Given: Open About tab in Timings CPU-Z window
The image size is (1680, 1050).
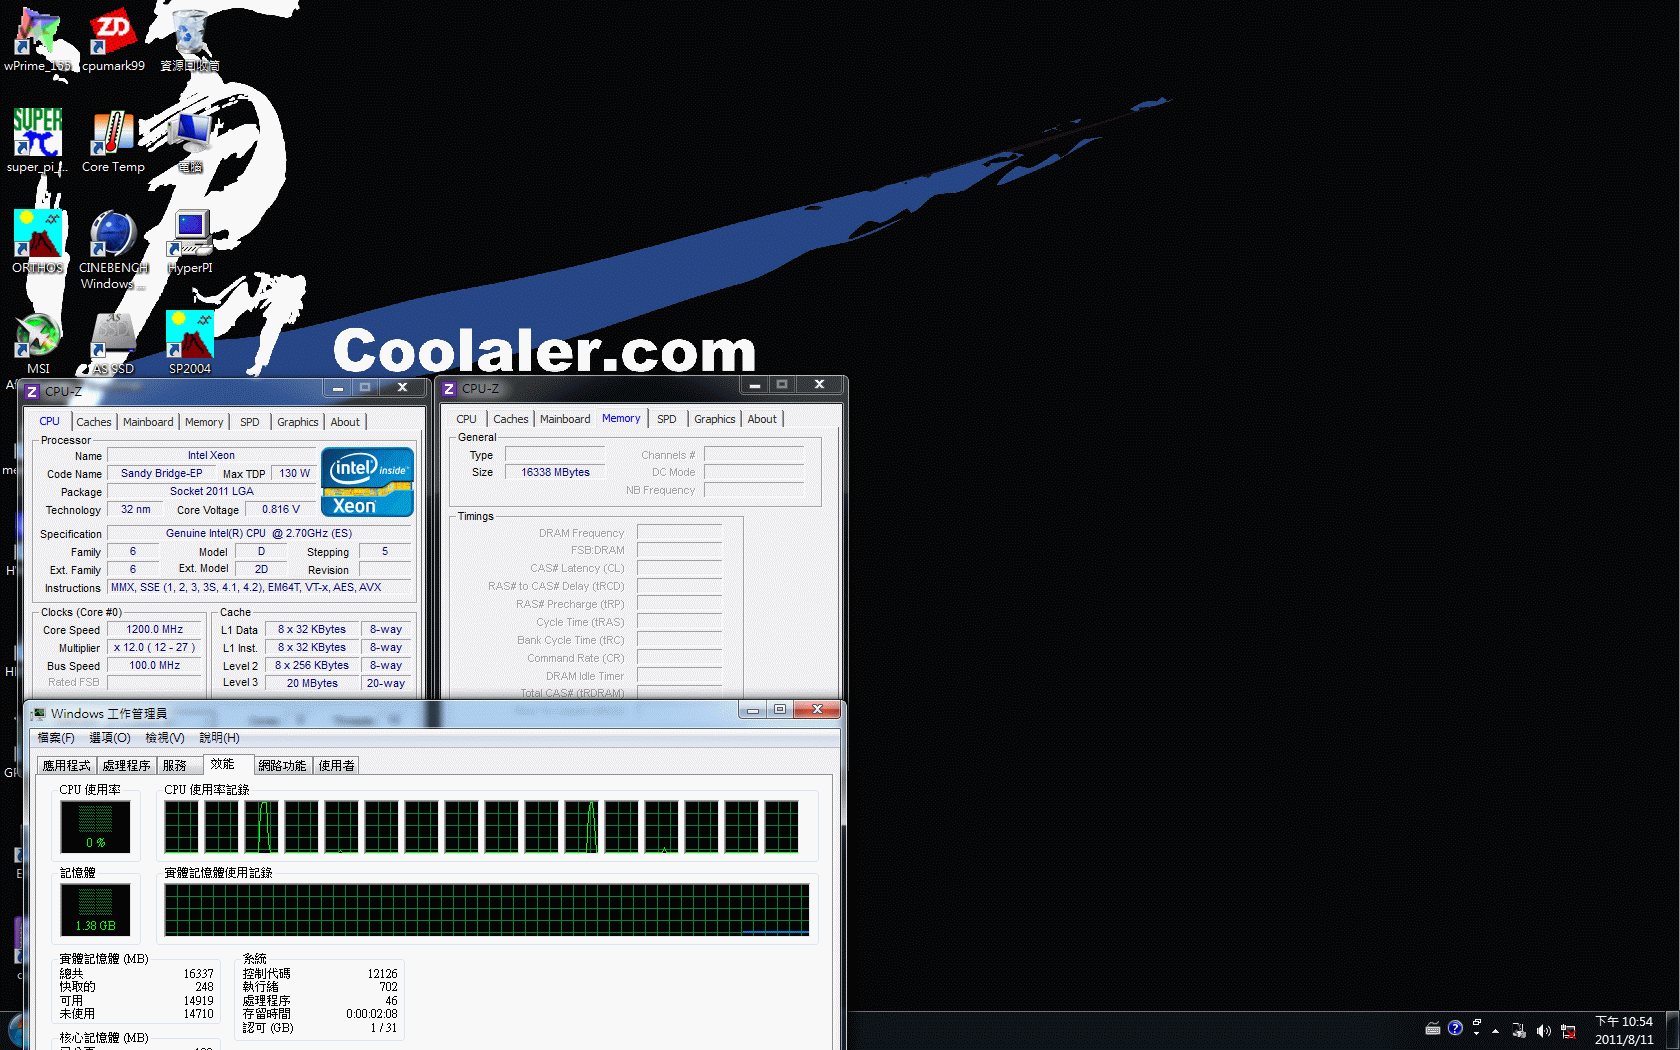Looking at the screenshot, I should point(762,419).
